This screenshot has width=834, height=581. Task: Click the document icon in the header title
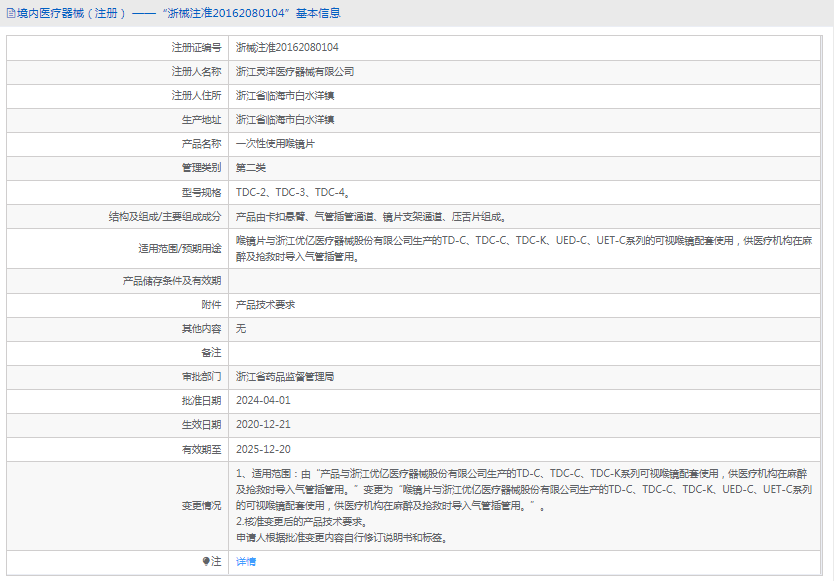pos(11,13)
